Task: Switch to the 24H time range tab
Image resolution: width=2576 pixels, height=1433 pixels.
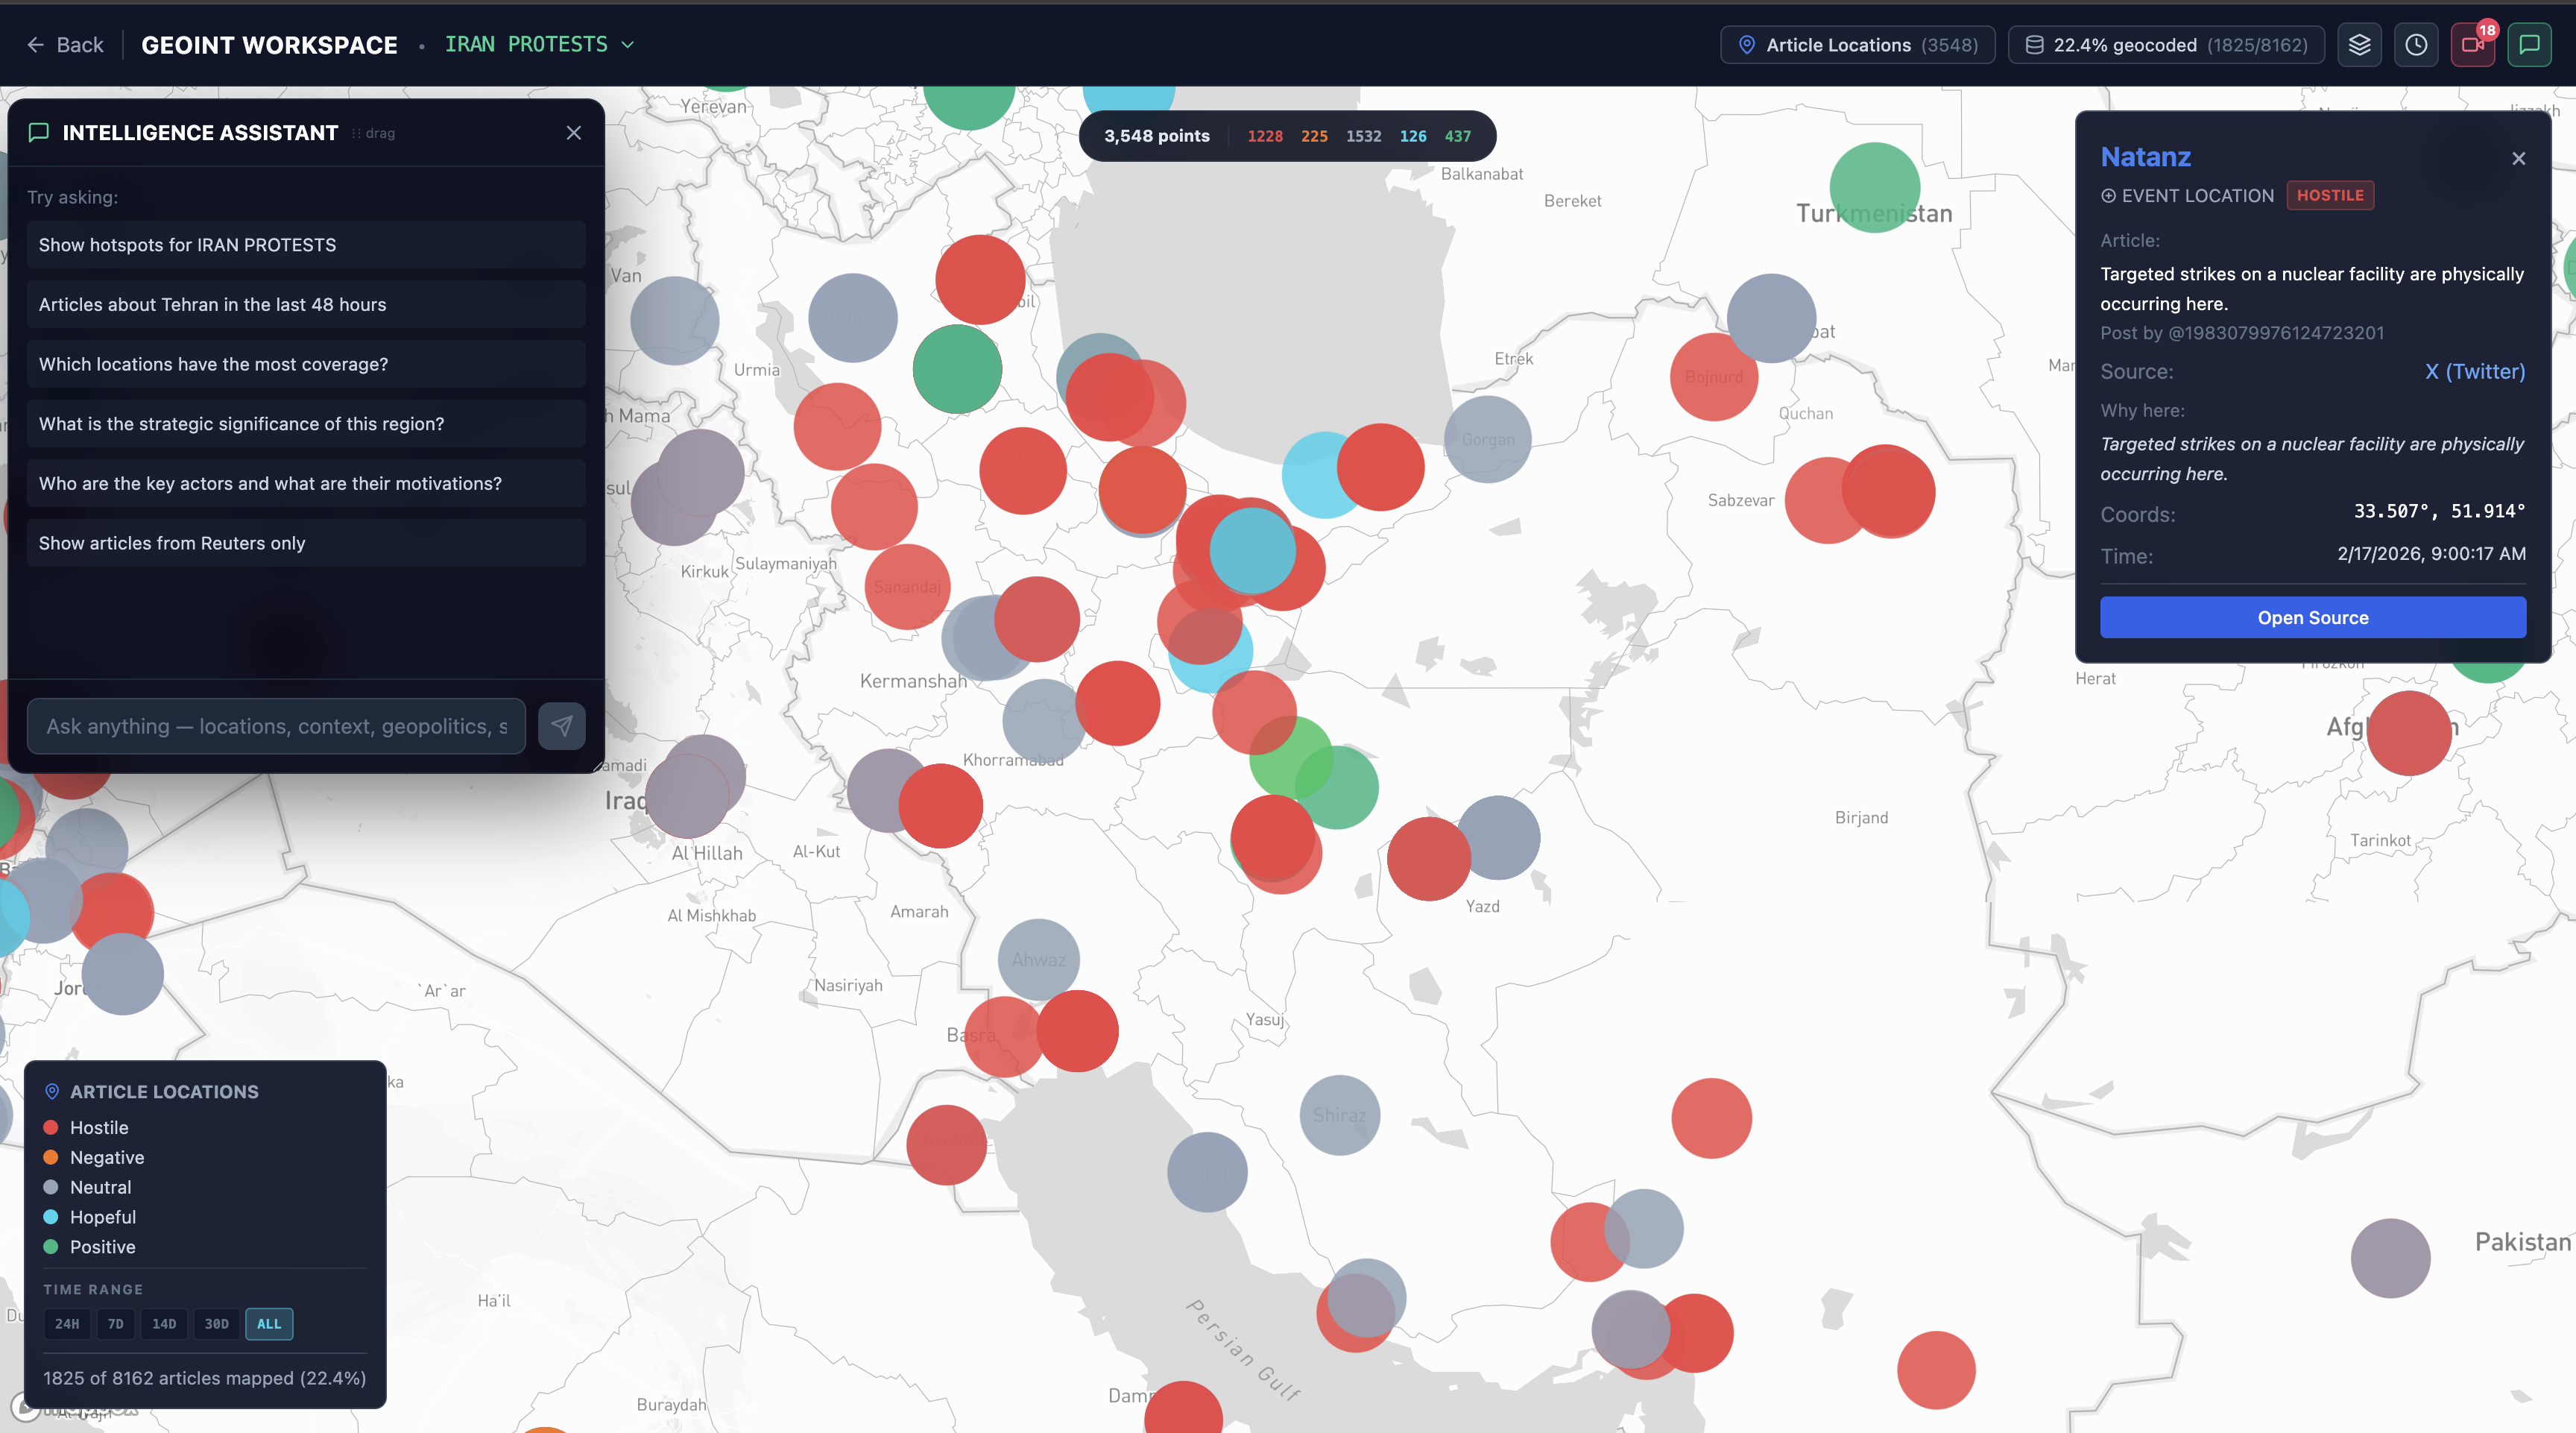Action: 66,1323
